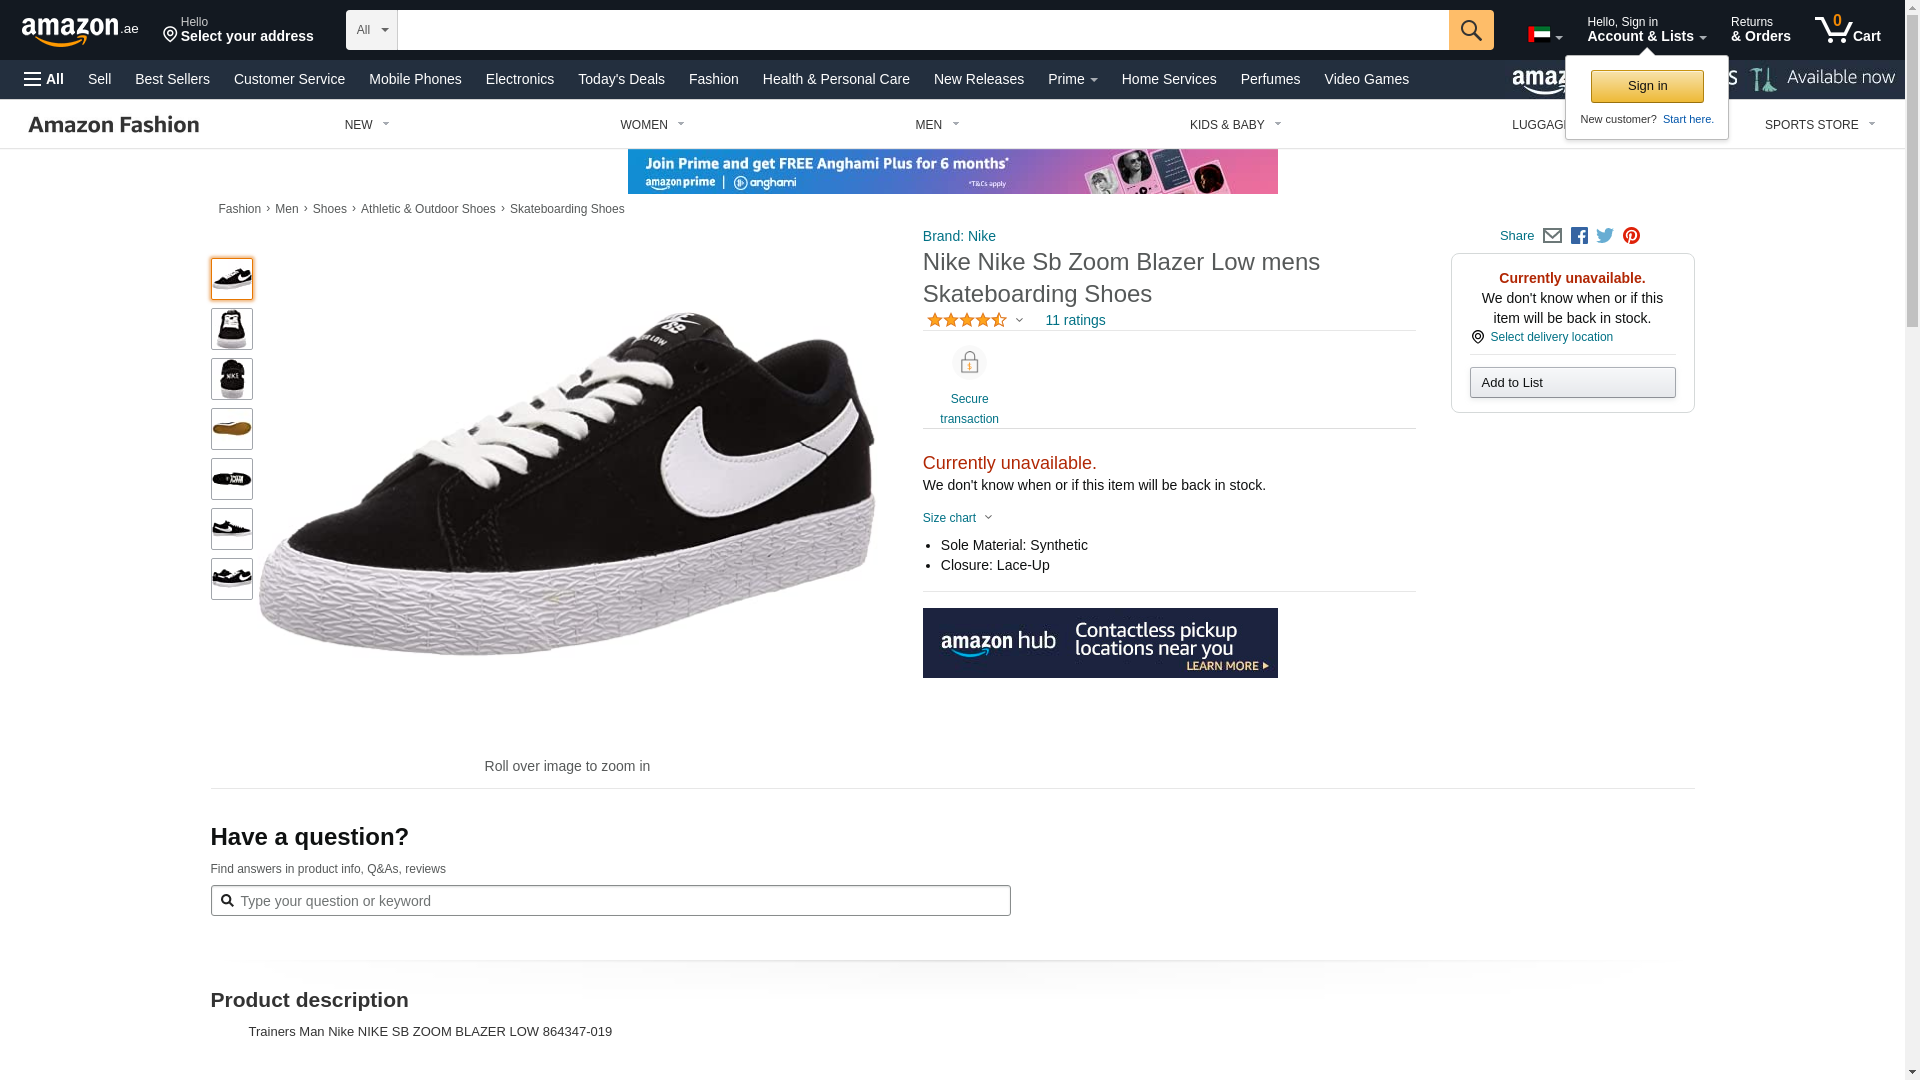Open country flag language selector
The image size is (1920, 1080).
point(1544,35)
